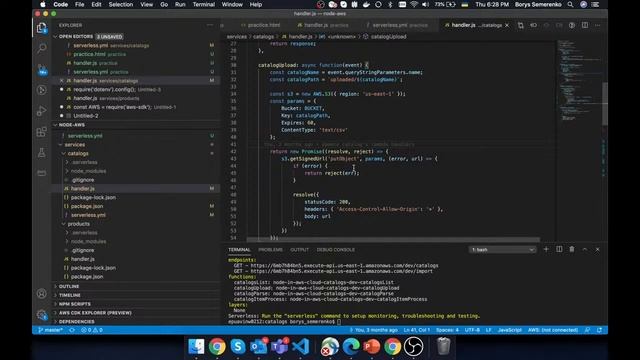Open the Terminal menu in menu bar
Viewport: 640px width, 360px height.
click(204, 4)
